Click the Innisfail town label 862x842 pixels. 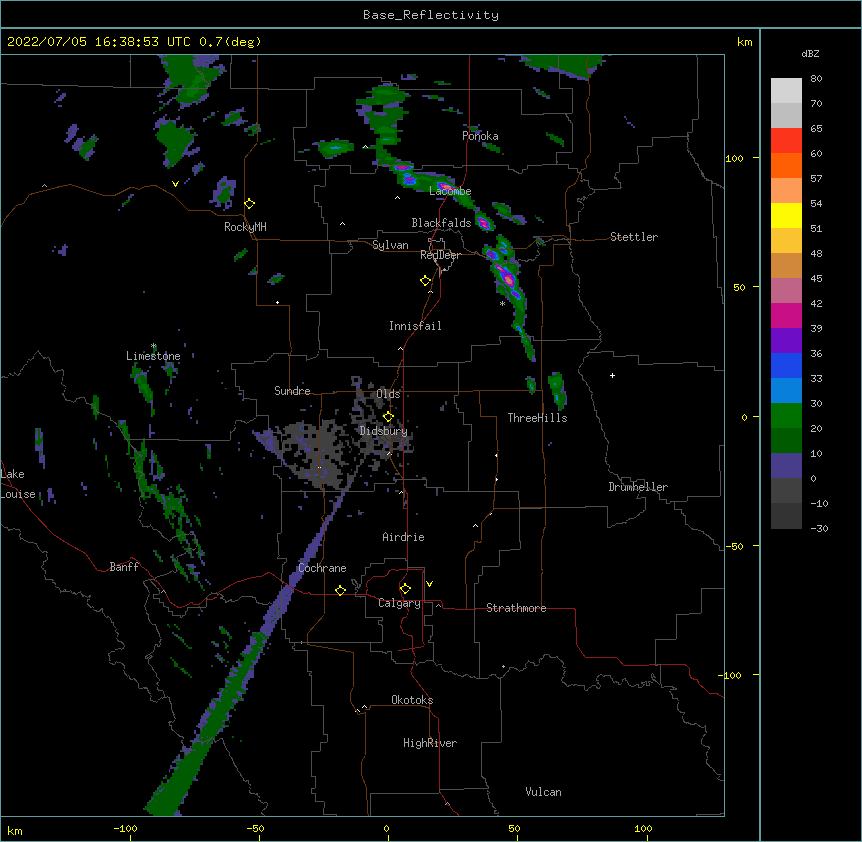[x=415, y=326]
